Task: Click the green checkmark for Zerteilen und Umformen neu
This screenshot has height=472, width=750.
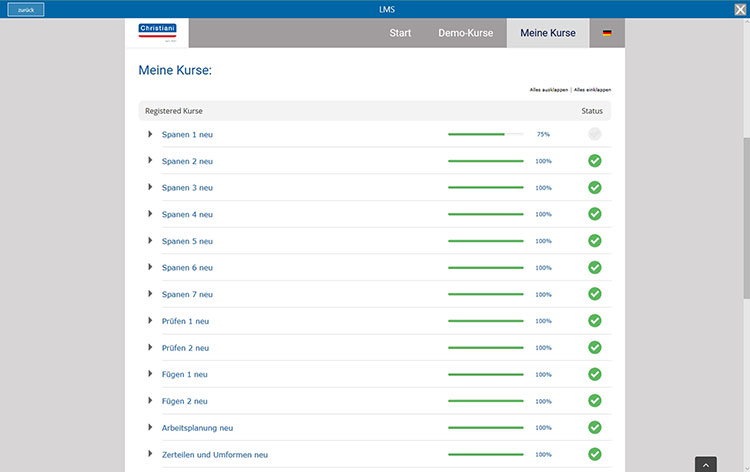Action: point(595,454)
